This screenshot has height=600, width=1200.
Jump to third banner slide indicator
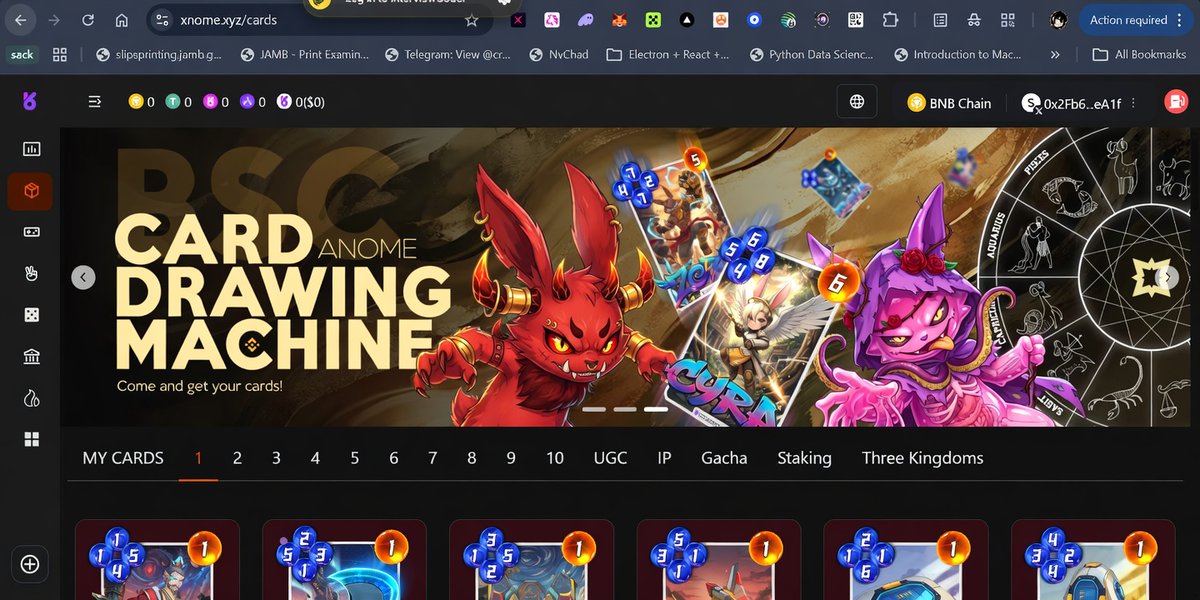click(656, 409)
